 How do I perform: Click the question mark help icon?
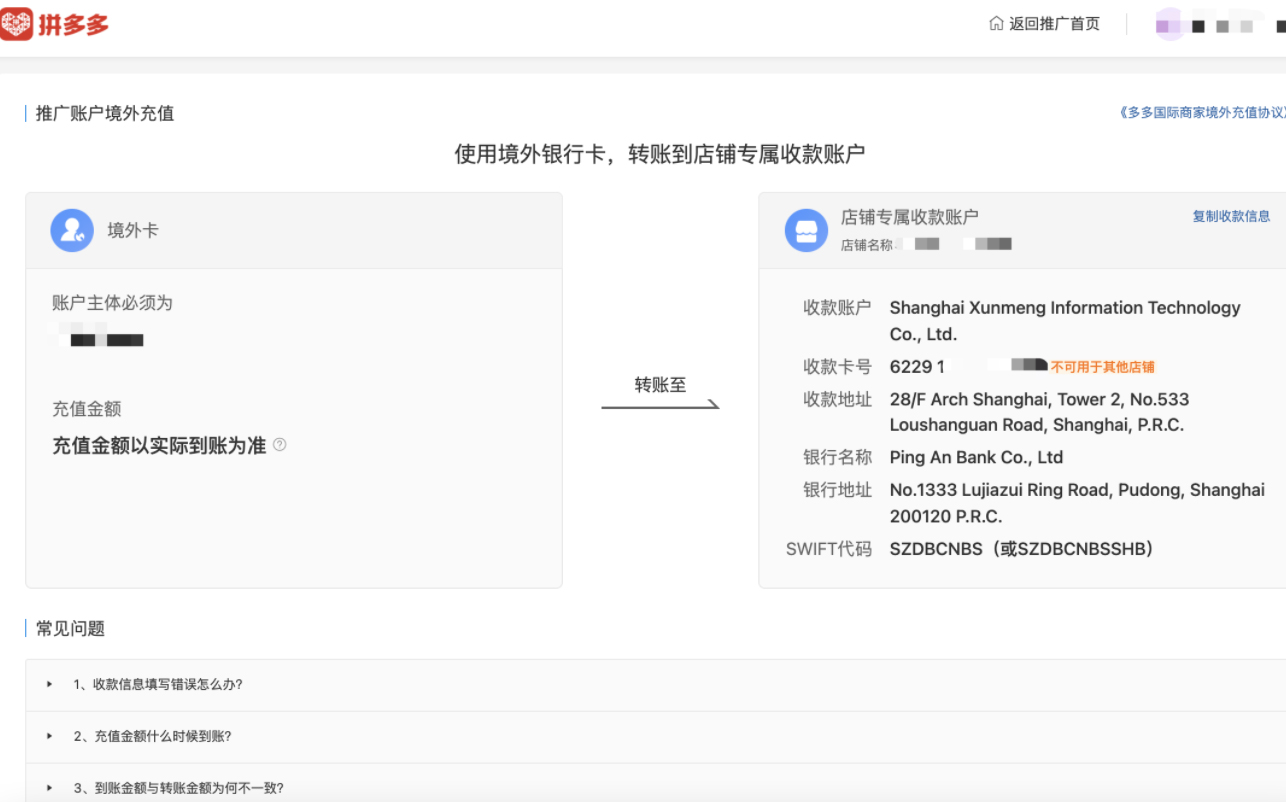(x=278, y=446)
